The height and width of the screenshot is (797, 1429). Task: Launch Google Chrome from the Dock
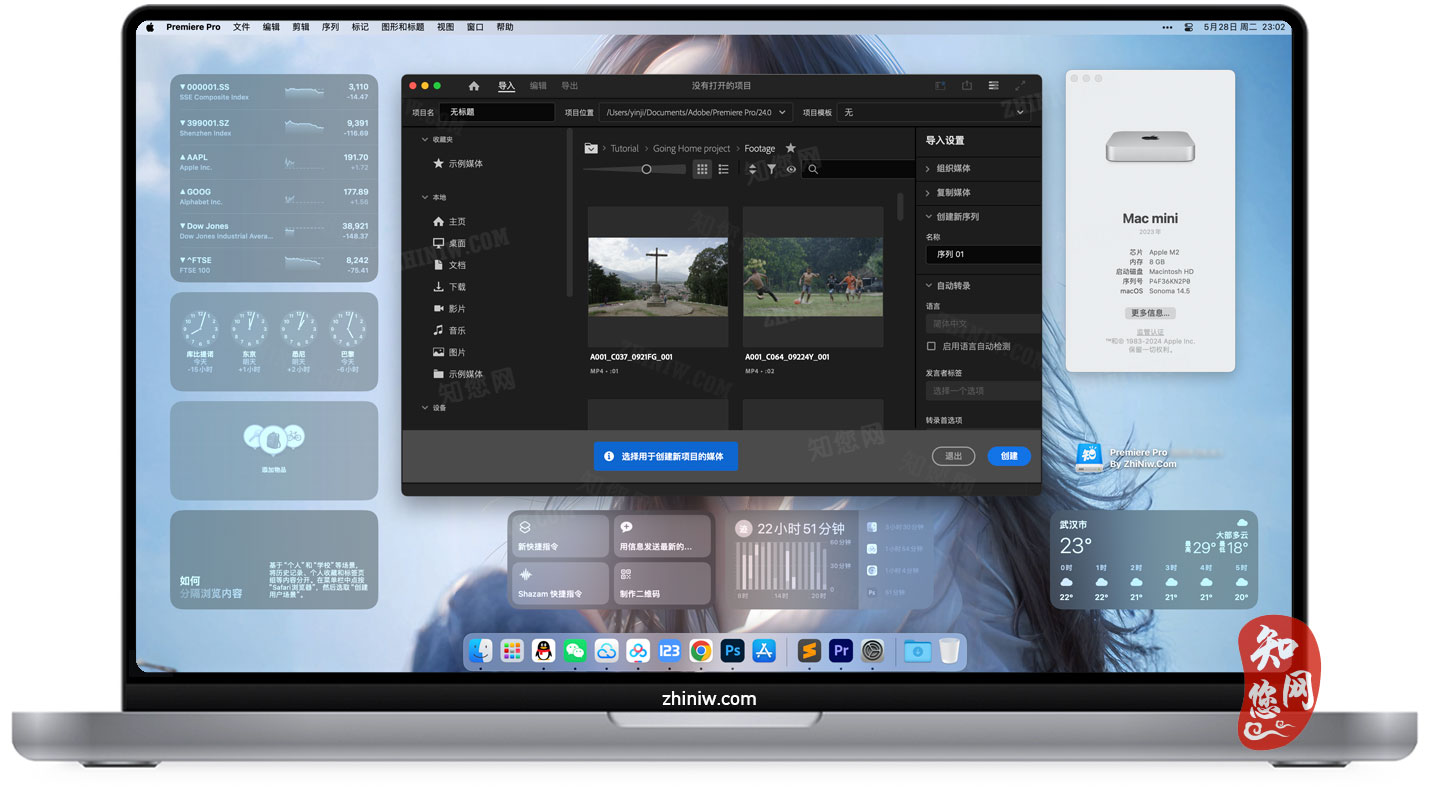701,651
